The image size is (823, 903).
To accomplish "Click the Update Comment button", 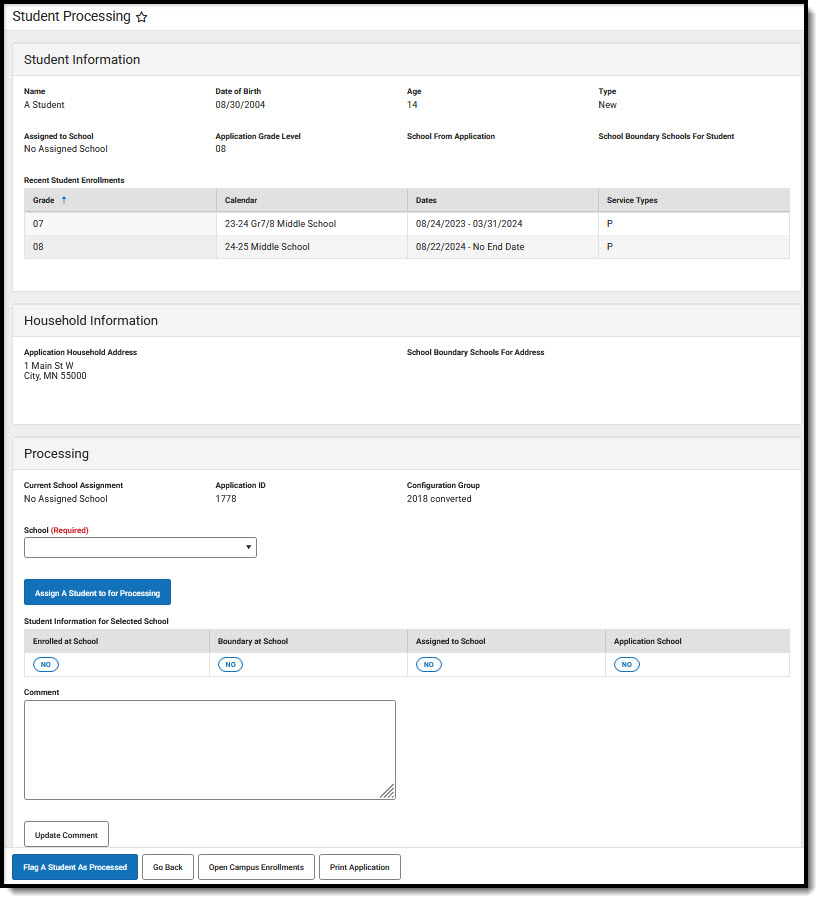I will [66, 833].
